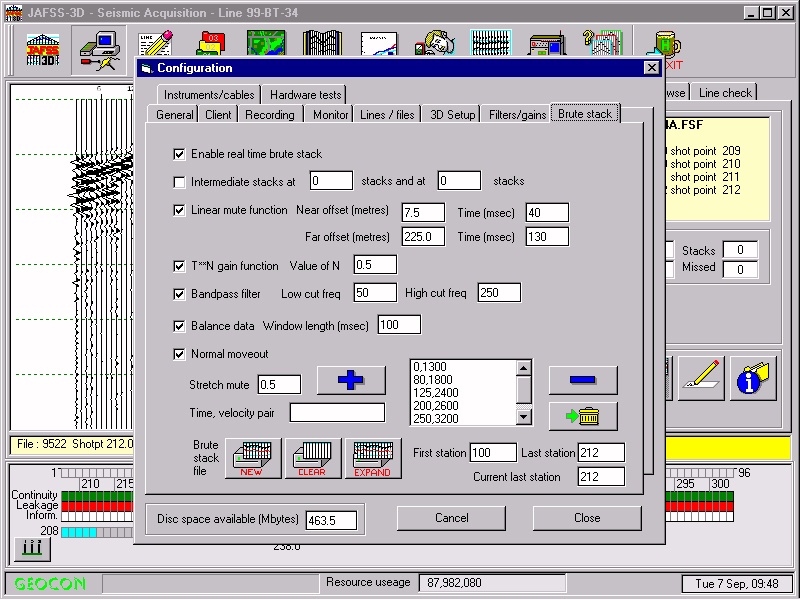Click the green arrow trash bin button
Viewport: 800px width, 600px height.
click(583, 416)
